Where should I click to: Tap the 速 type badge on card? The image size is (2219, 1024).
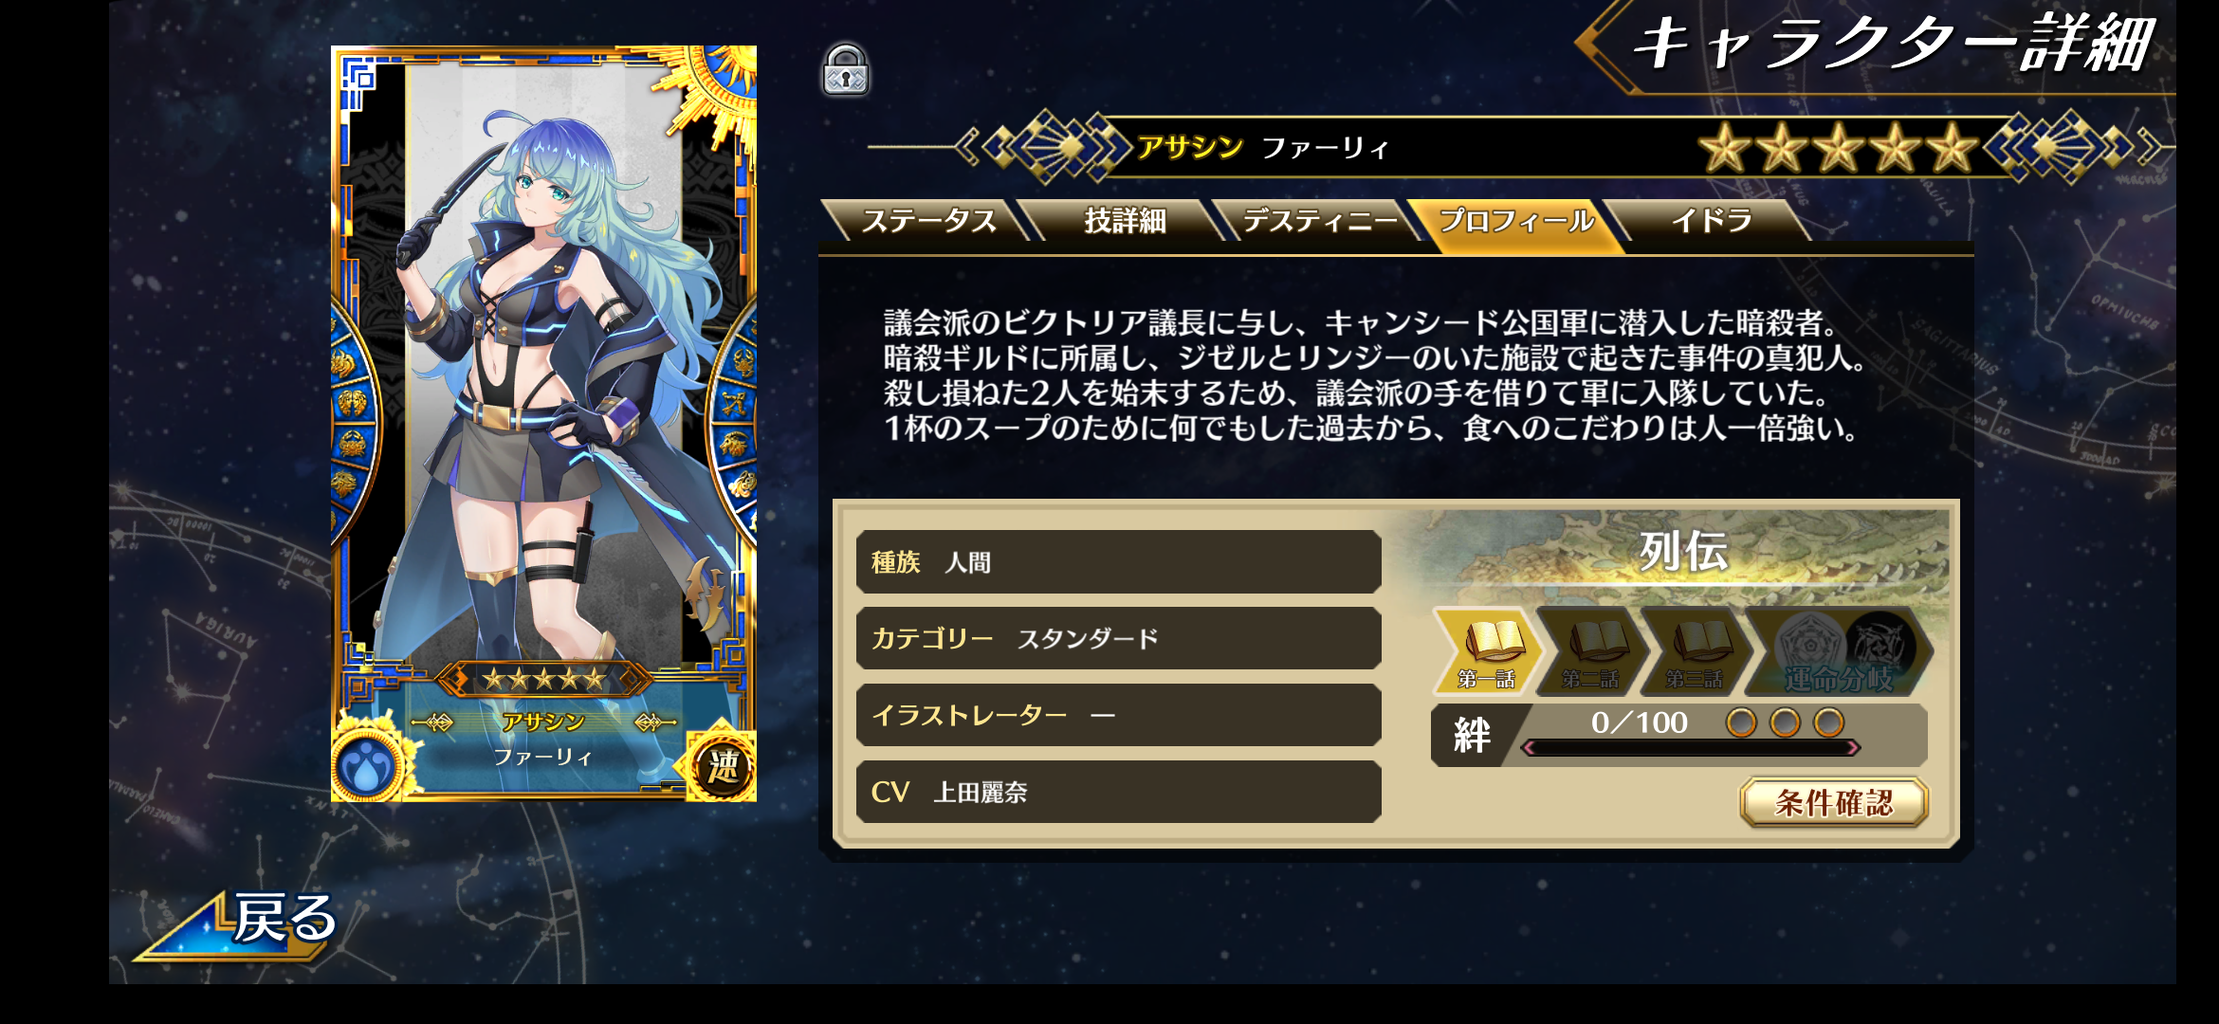[x=722, y=767]
